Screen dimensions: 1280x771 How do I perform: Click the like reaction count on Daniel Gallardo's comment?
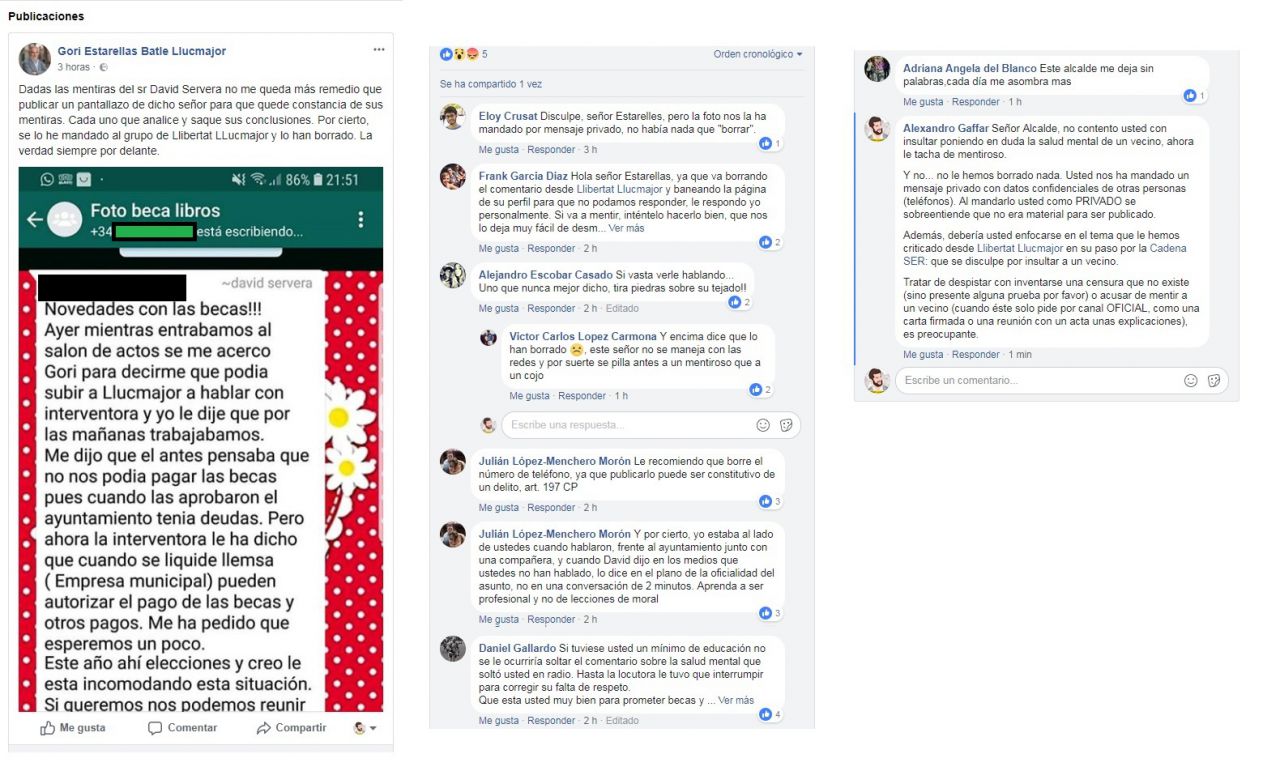coord(770,714)
